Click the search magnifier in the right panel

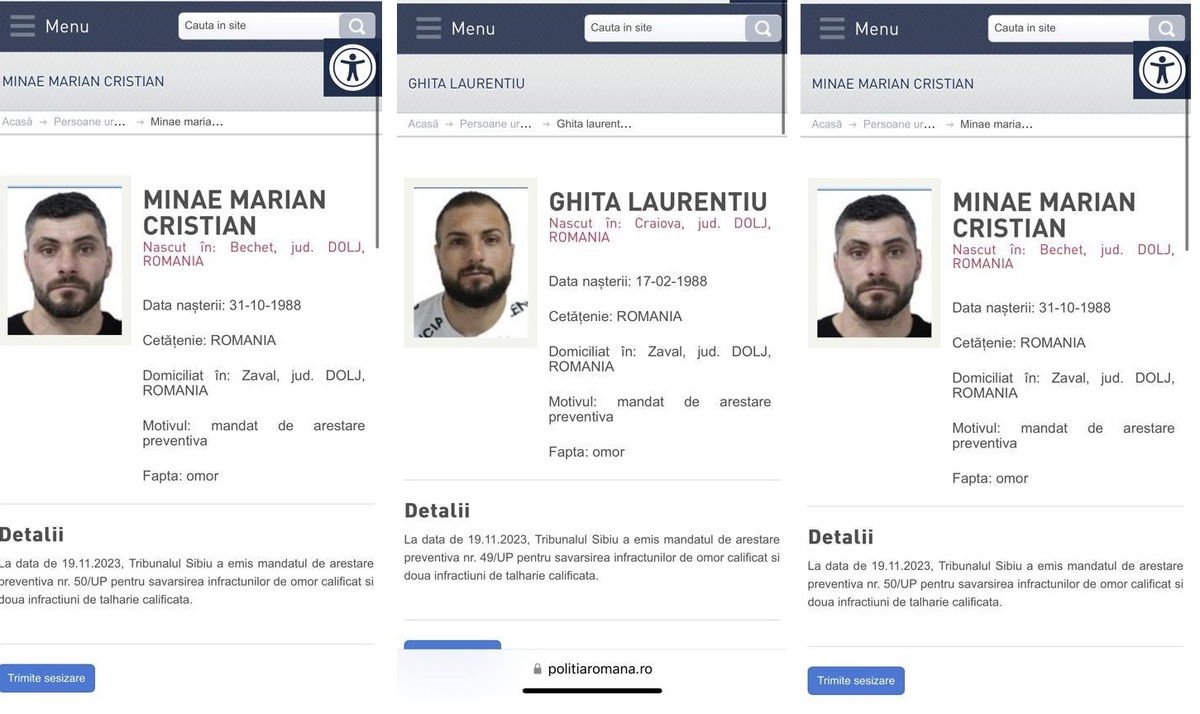coord(1167,28)
